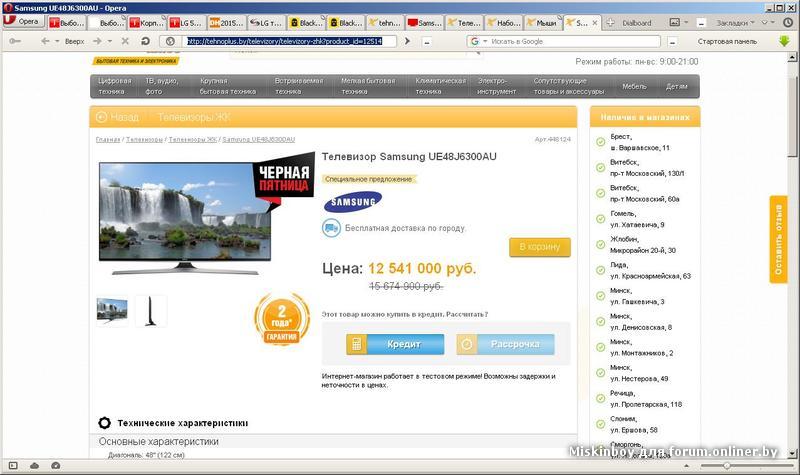Switch to the tehn… tab

click(385, 23)
